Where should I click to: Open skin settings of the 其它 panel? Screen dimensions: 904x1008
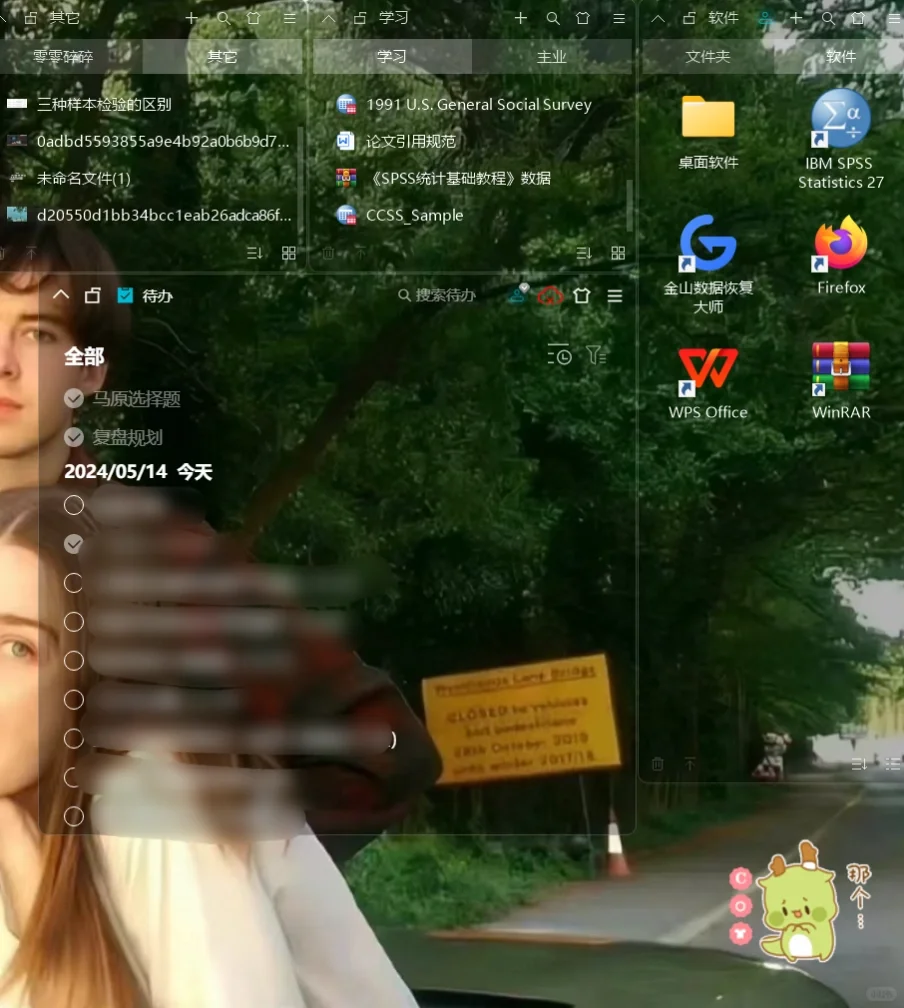tap(254, 18)
